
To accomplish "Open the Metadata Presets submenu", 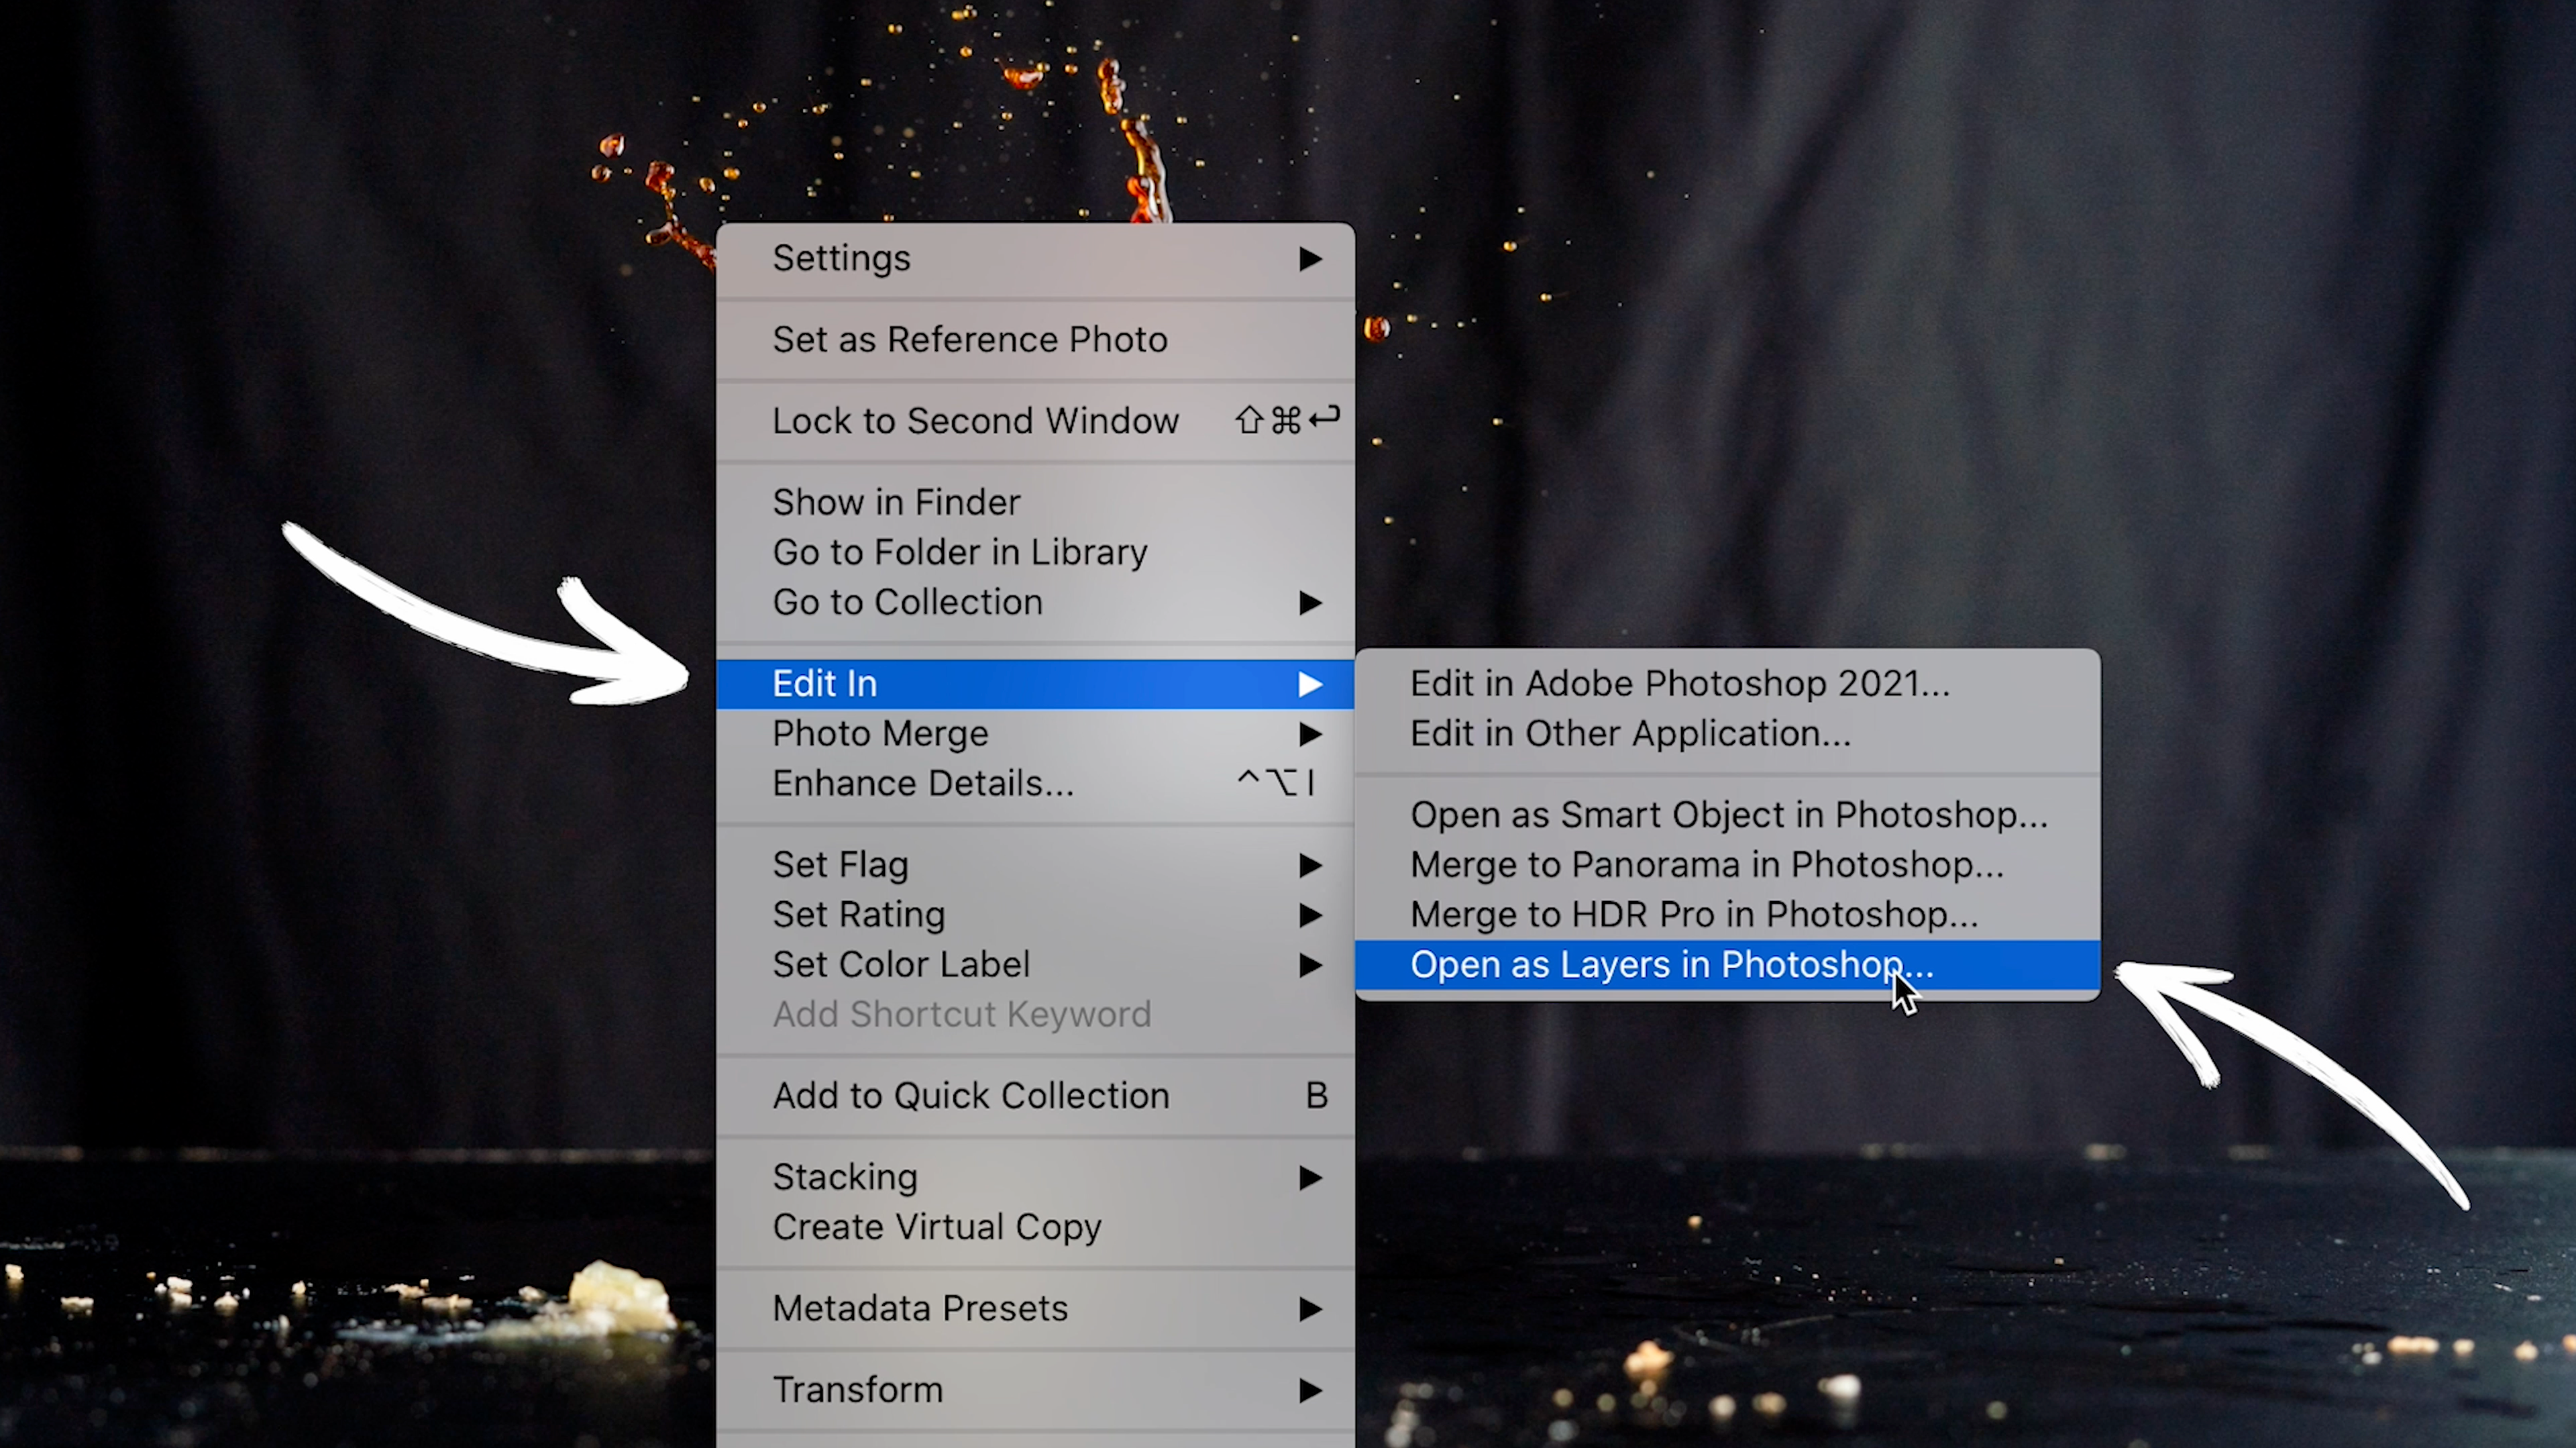I will click(x=1035, y=1308).
